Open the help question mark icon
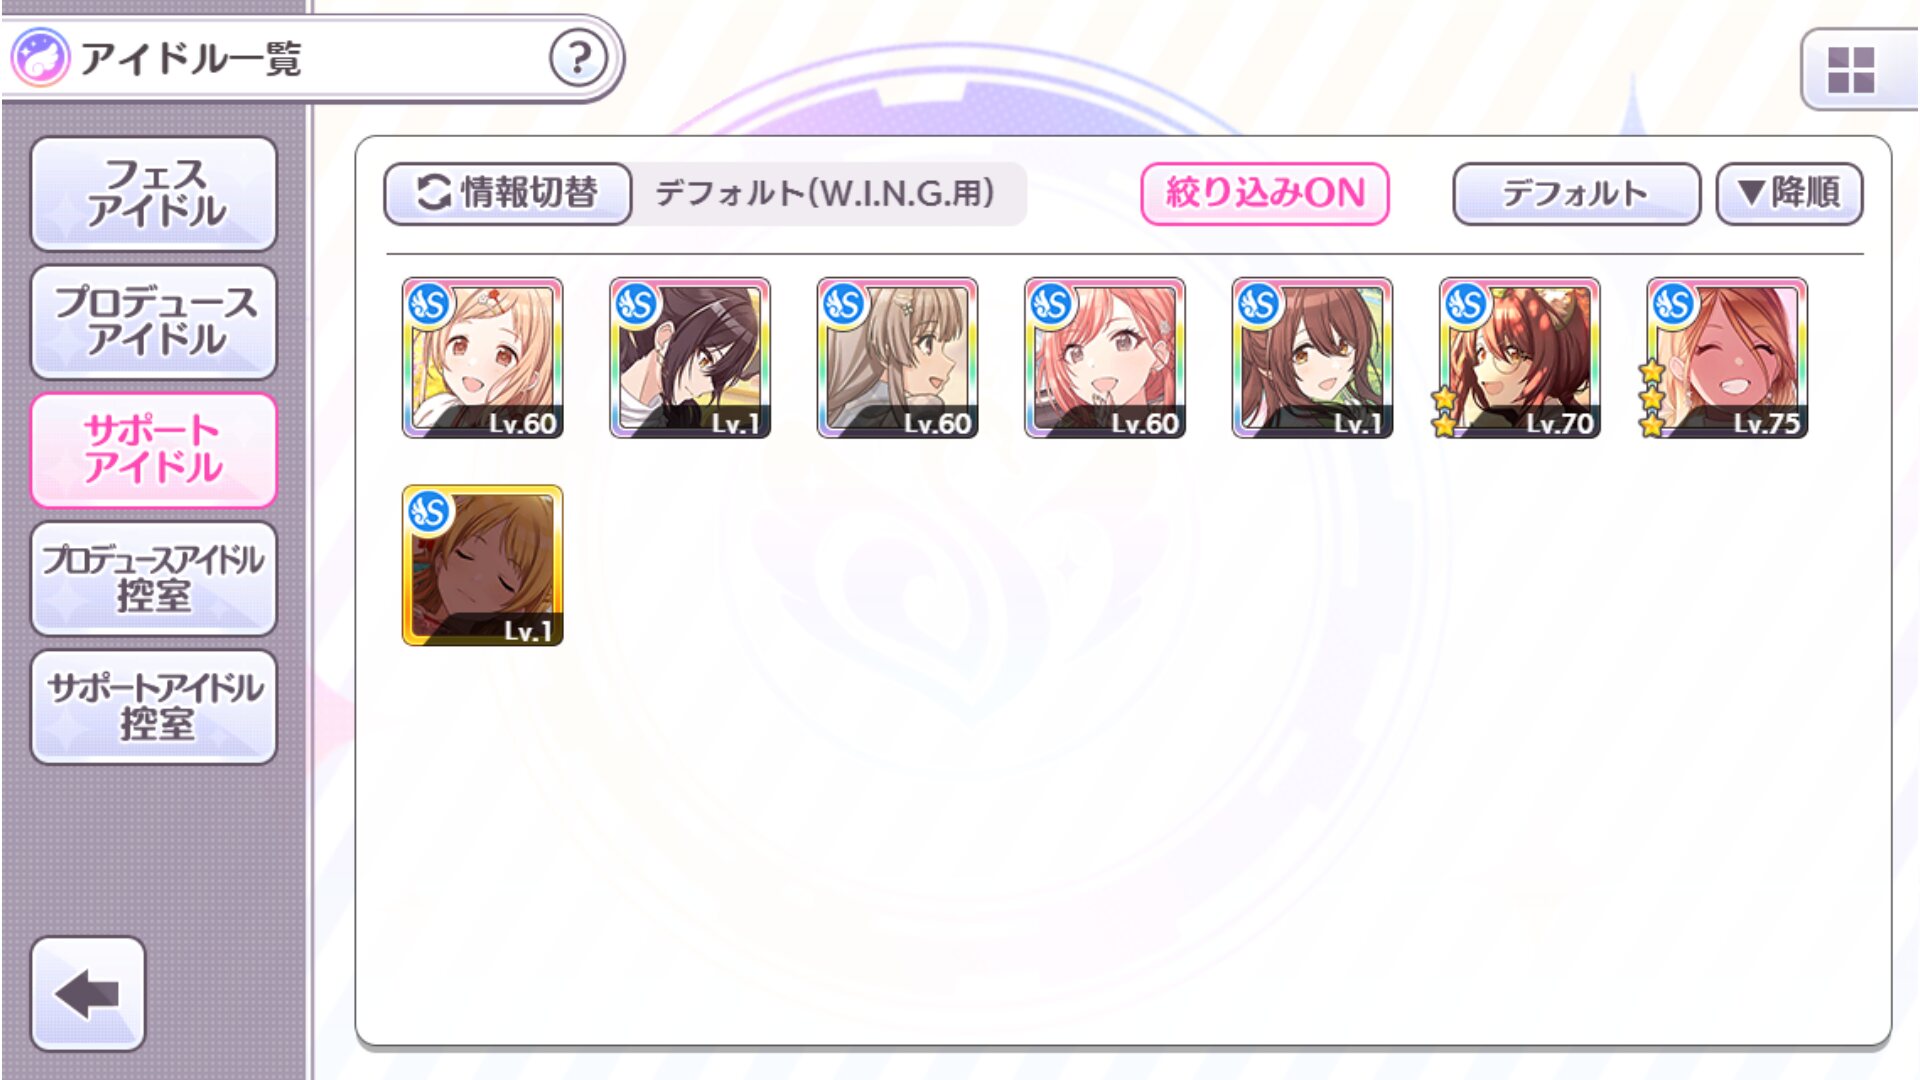 578,58
